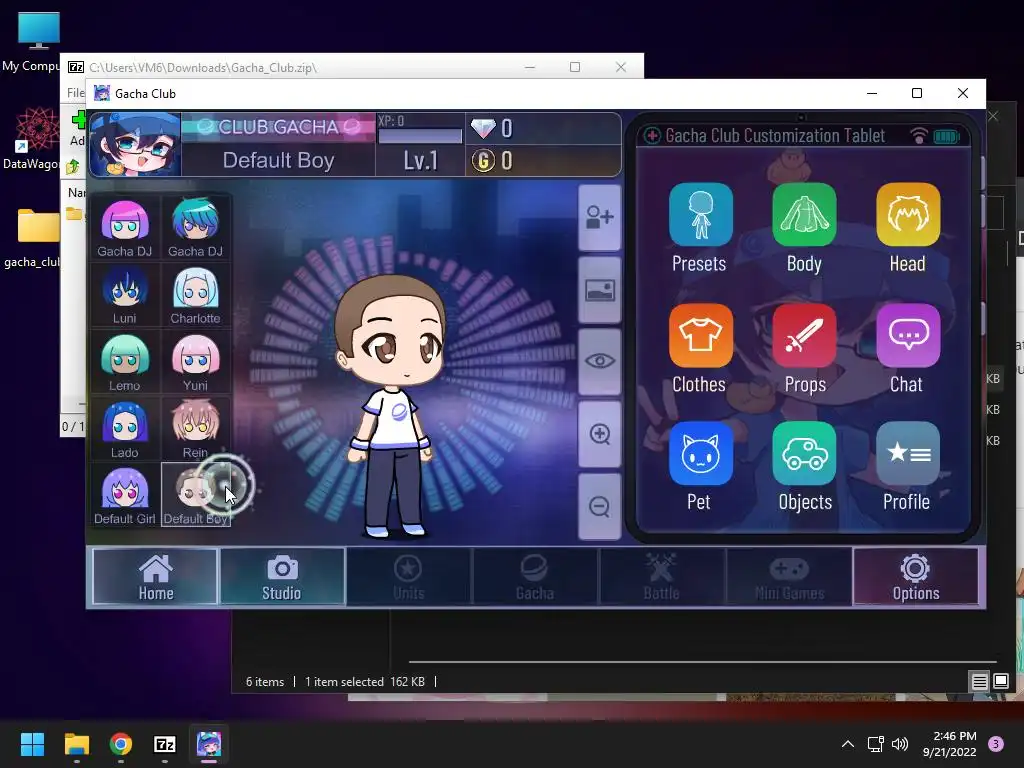This screenshot has width=1024, height=768.
Task: Open the clock showing 2:46 PM
Action: pos(949,744)
